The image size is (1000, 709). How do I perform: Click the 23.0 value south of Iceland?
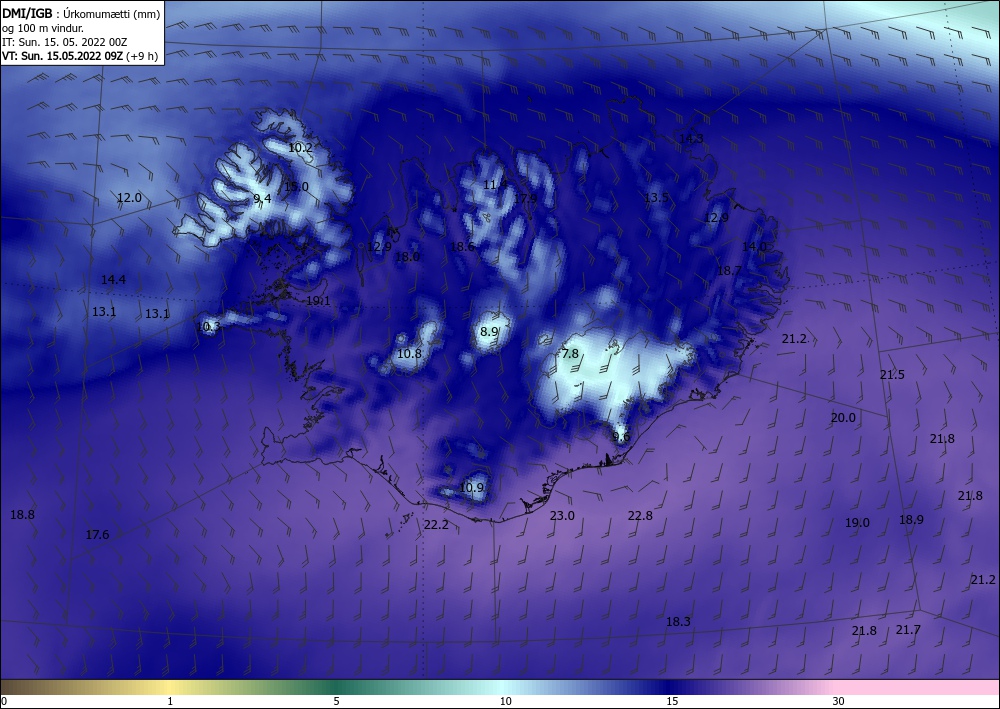point(562,515)
